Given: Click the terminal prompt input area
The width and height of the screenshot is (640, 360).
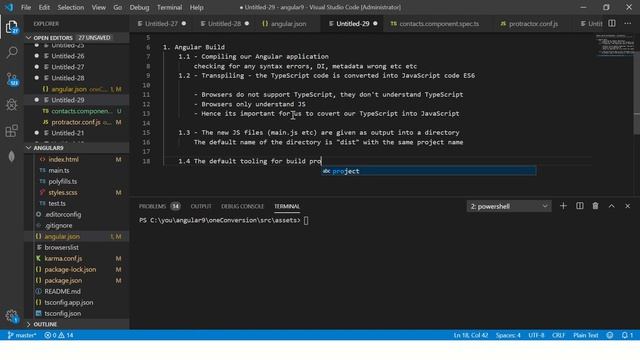Looking at the screenshot, I should (306, 220).
